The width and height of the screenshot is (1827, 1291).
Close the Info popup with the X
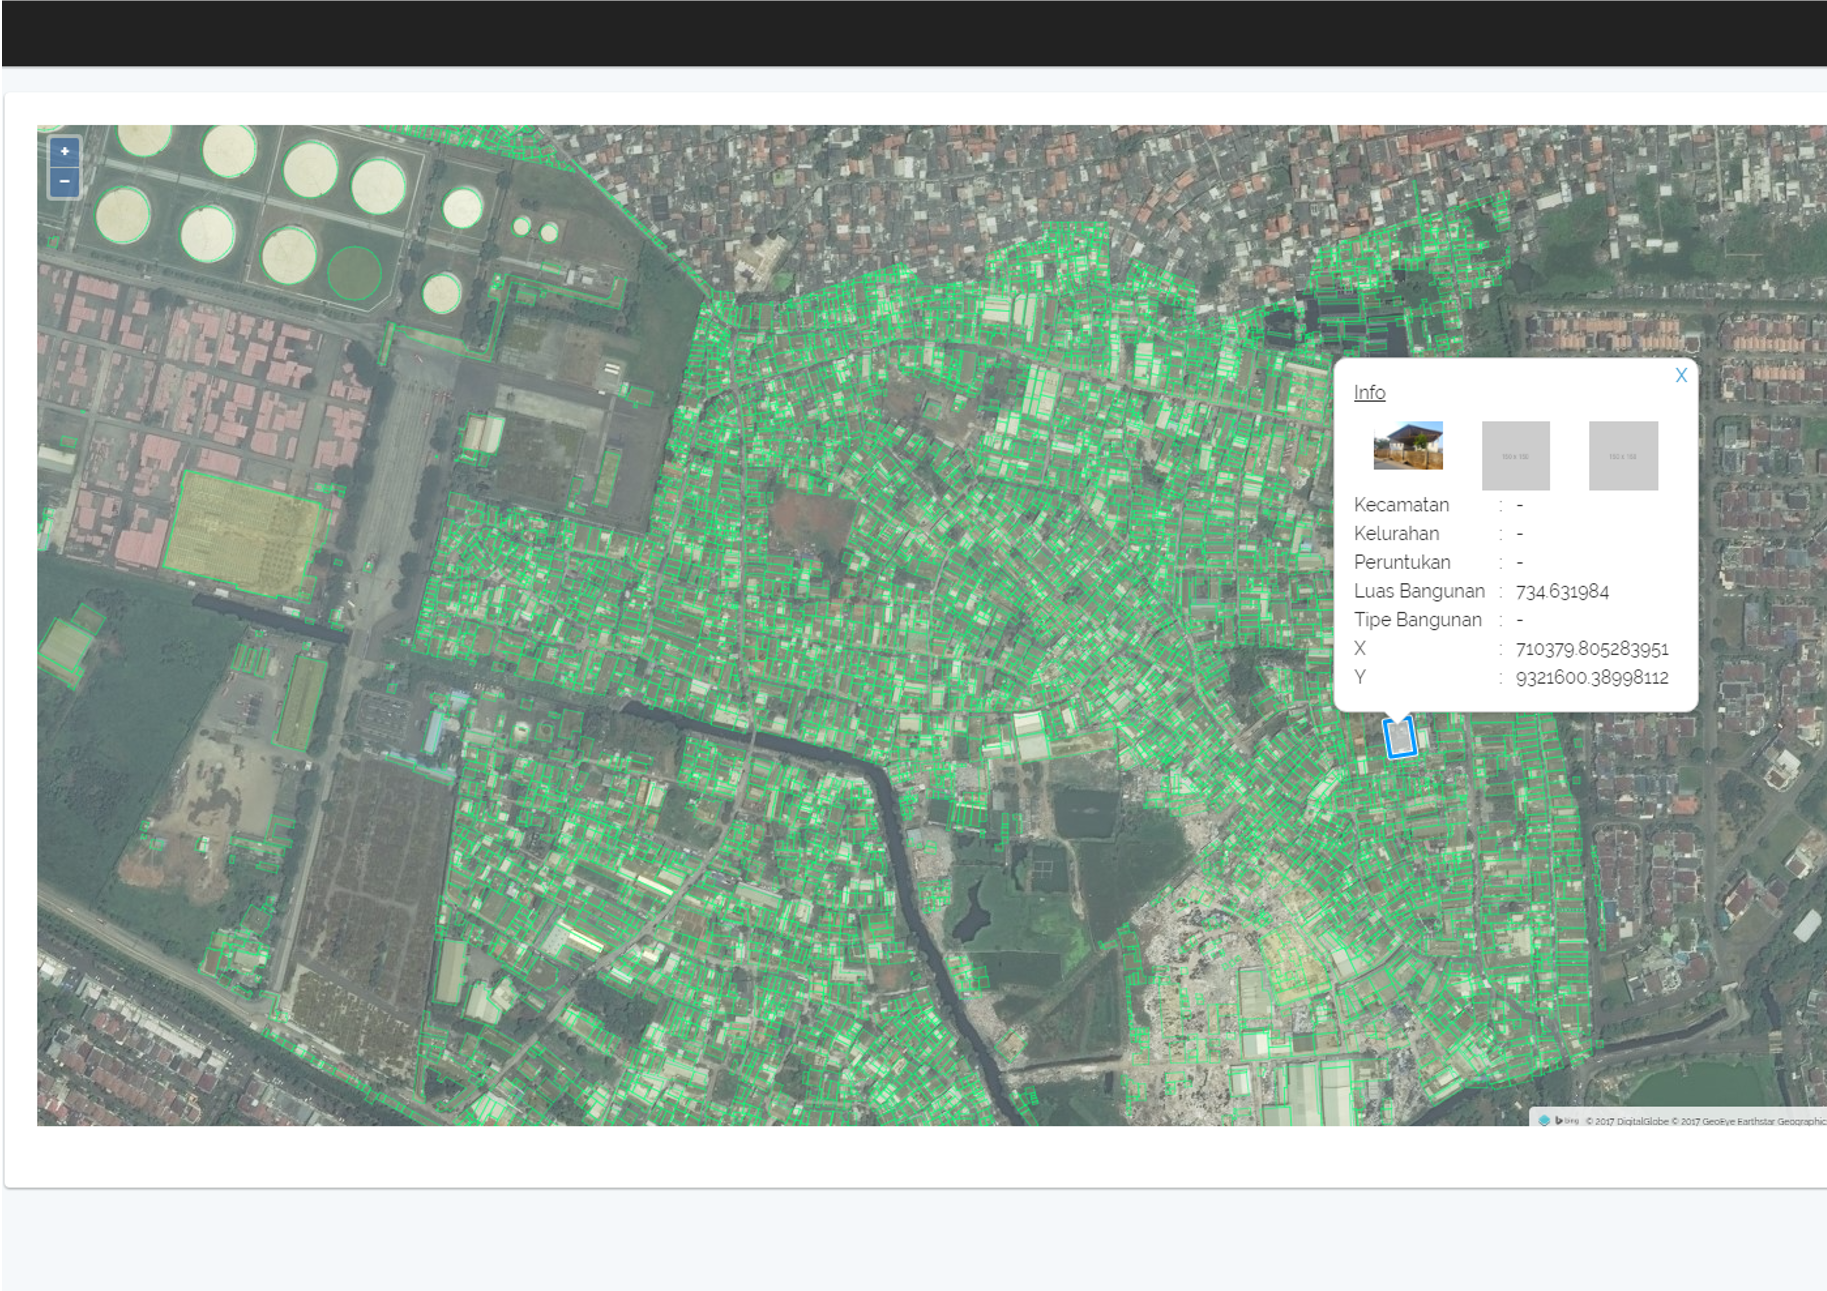[x=1680, y=376]
